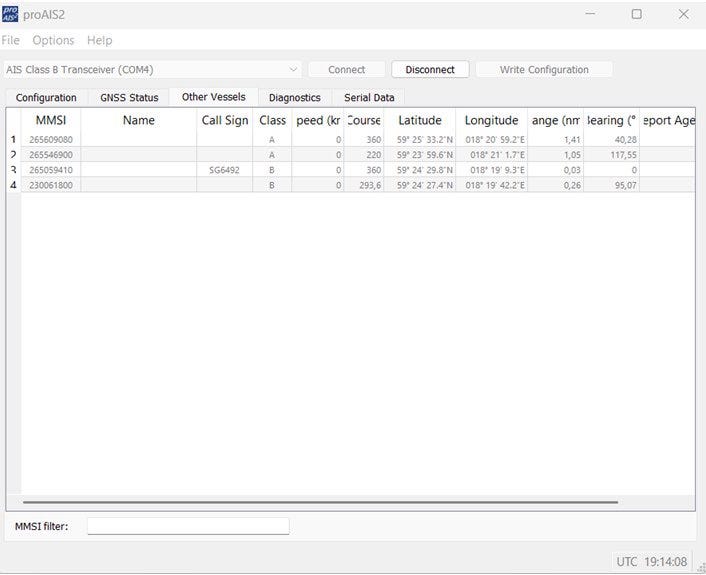This screenshot has height=575, width=706.
Task: Click latitude cell 59° 25' 33.2"N
Action: (420, 140)
